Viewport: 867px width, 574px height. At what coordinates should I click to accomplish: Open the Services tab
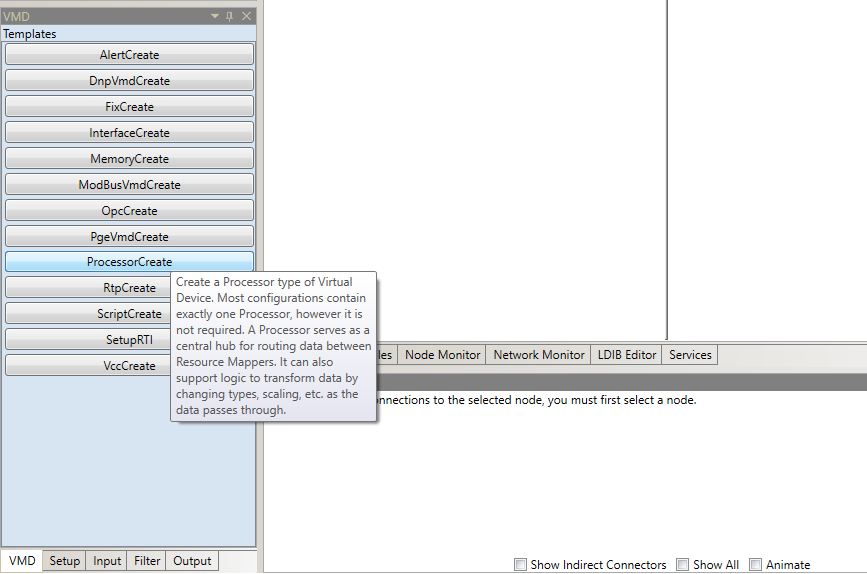coord(690,354)
